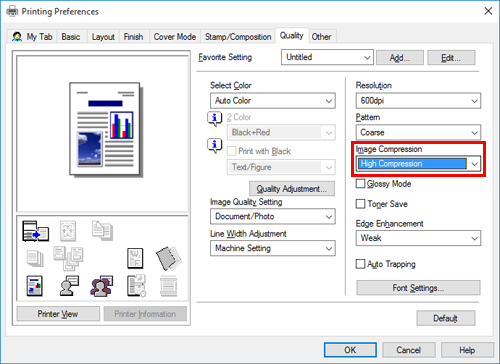Click the page preview thumbnail
The height and width of the screenshot is (364, 500).
click(105, 129)
